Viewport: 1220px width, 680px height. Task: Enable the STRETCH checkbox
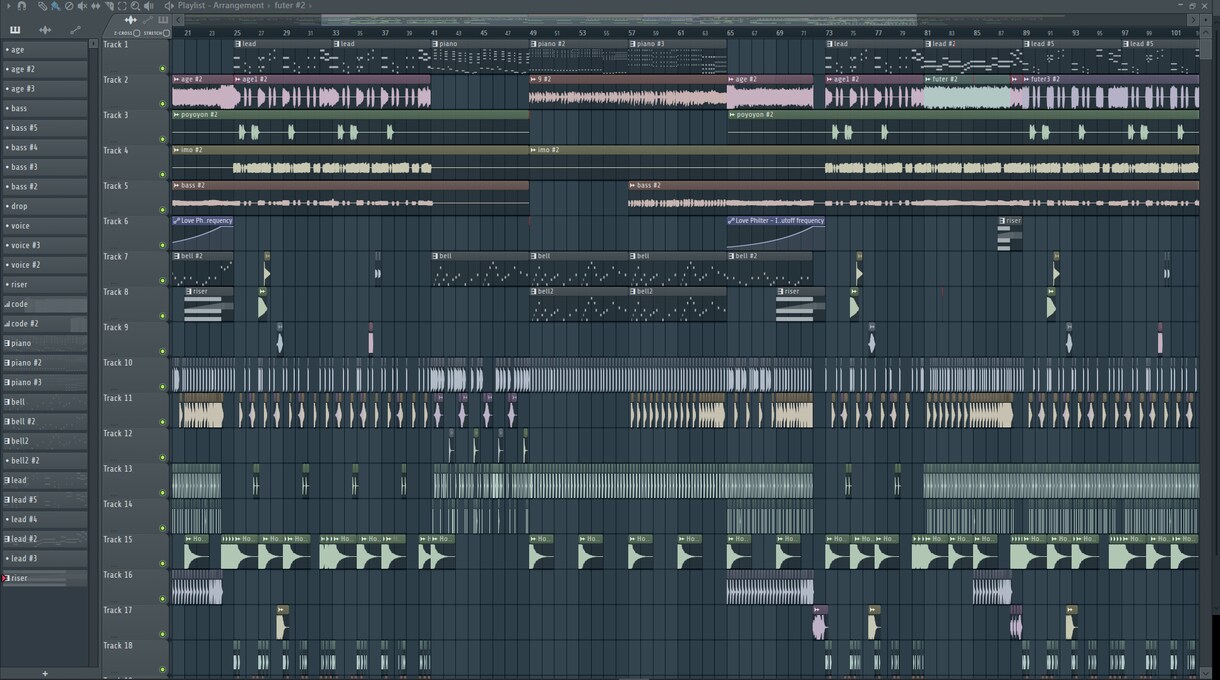166,33
